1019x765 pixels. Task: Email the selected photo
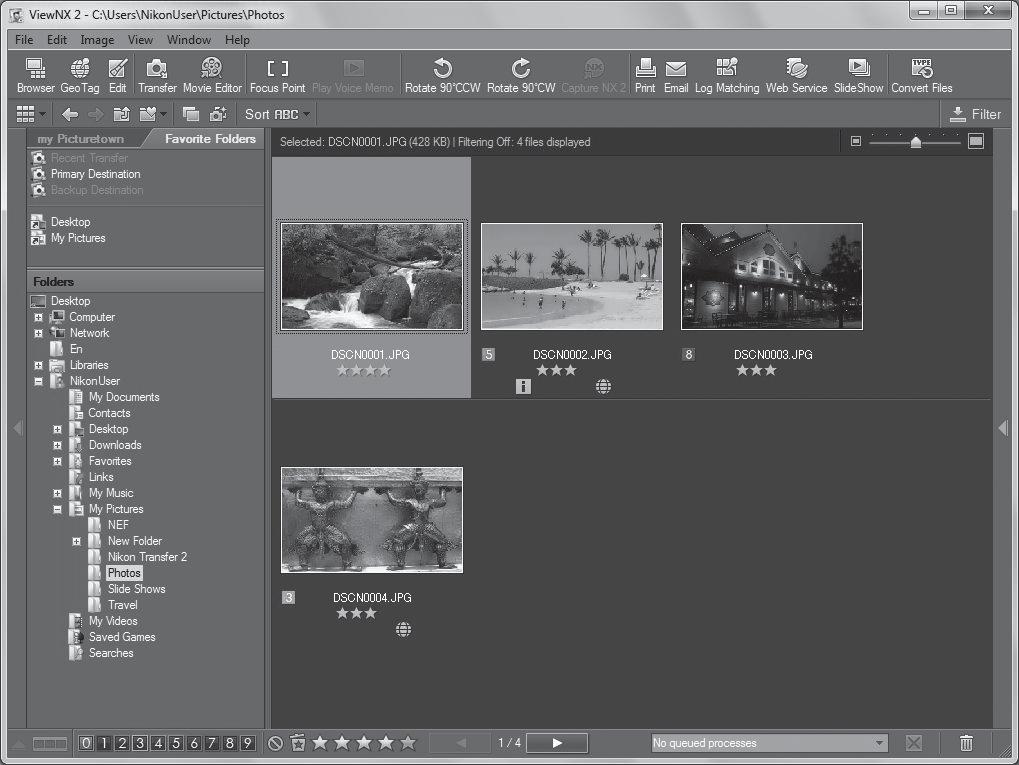pos(676,75)
